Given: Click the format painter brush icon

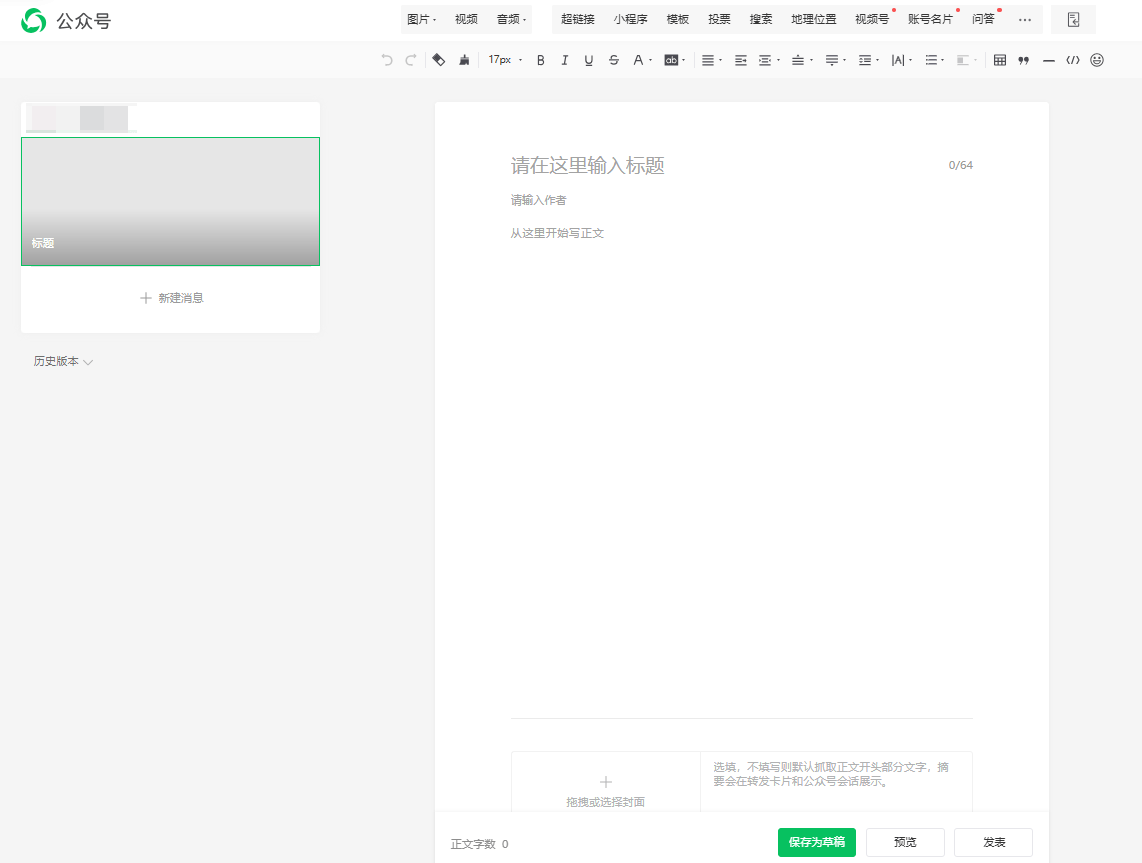Looking at the screenshot, I should [464, 60].
